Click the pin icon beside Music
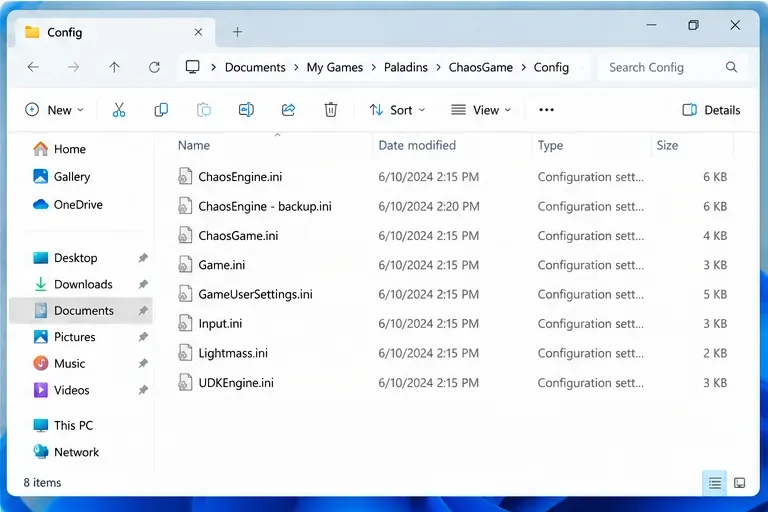 click(143, 364)
